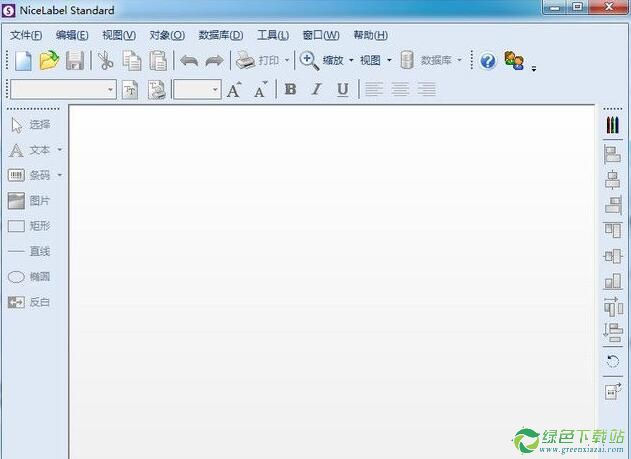
Task: Save the label with floppy disk icon
Action: (x=75, y=61)
